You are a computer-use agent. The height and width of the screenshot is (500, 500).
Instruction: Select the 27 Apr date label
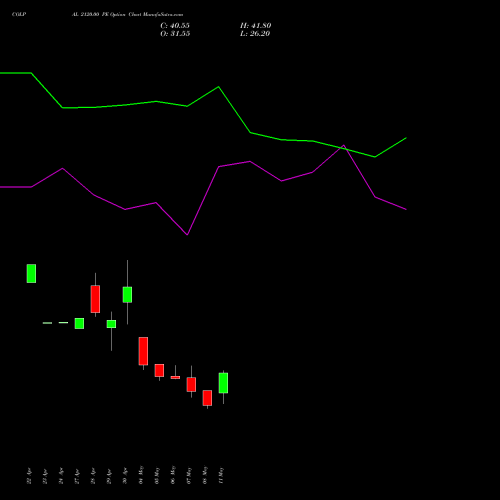77,476
